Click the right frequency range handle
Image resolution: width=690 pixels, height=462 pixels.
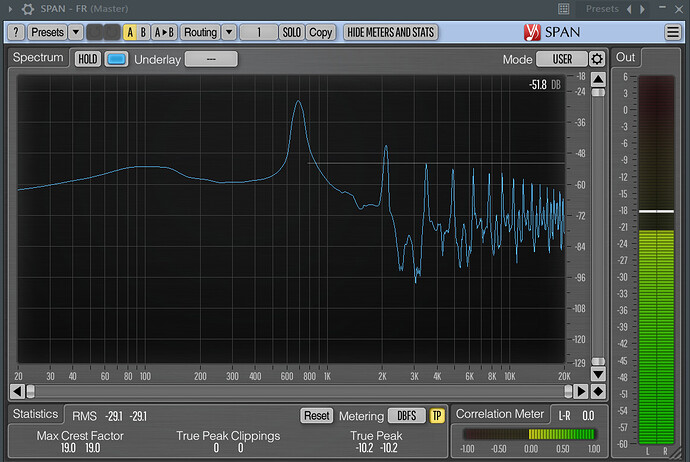(x=568, y=391)
